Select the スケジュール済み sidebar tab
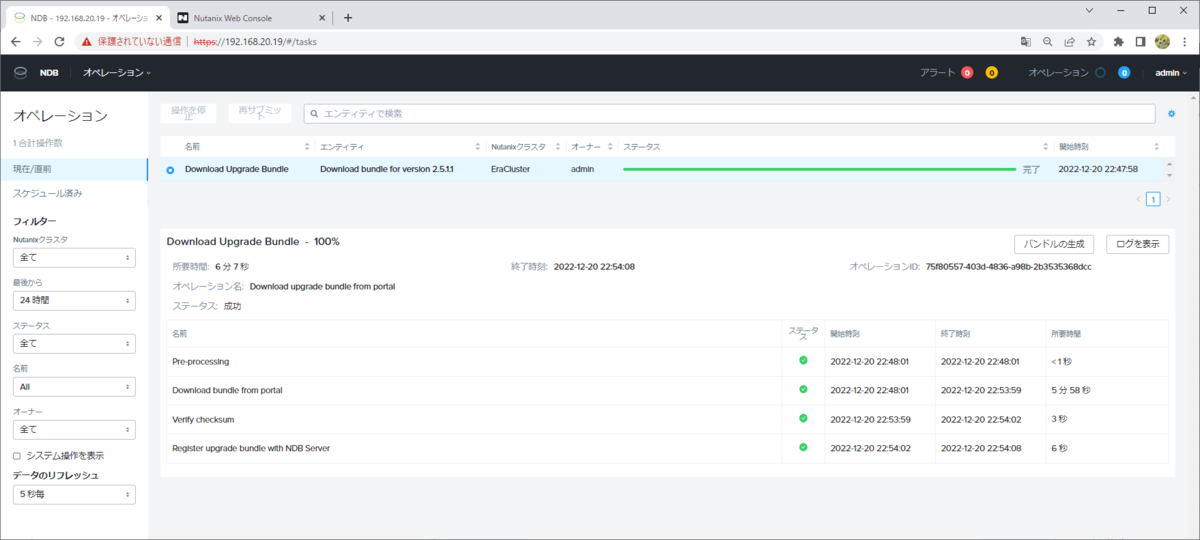This screenshot has width=1200, height=540. [x=74, y=192]
